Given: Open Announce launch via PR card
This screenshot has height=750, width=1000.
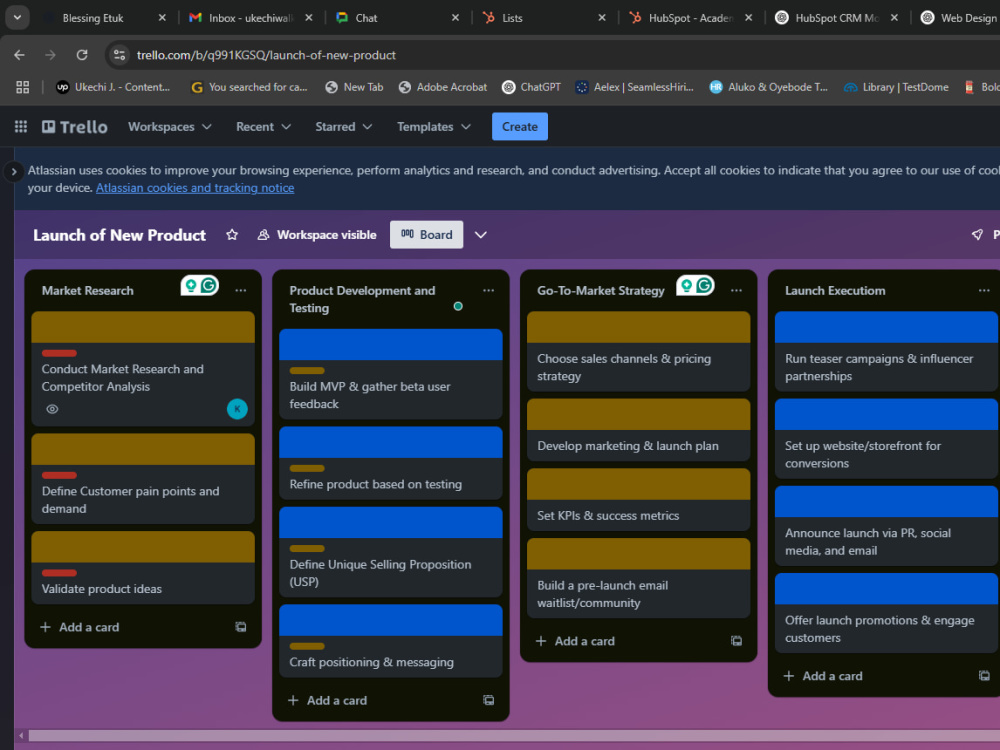Looking at the screenshot, I should 886,526.
